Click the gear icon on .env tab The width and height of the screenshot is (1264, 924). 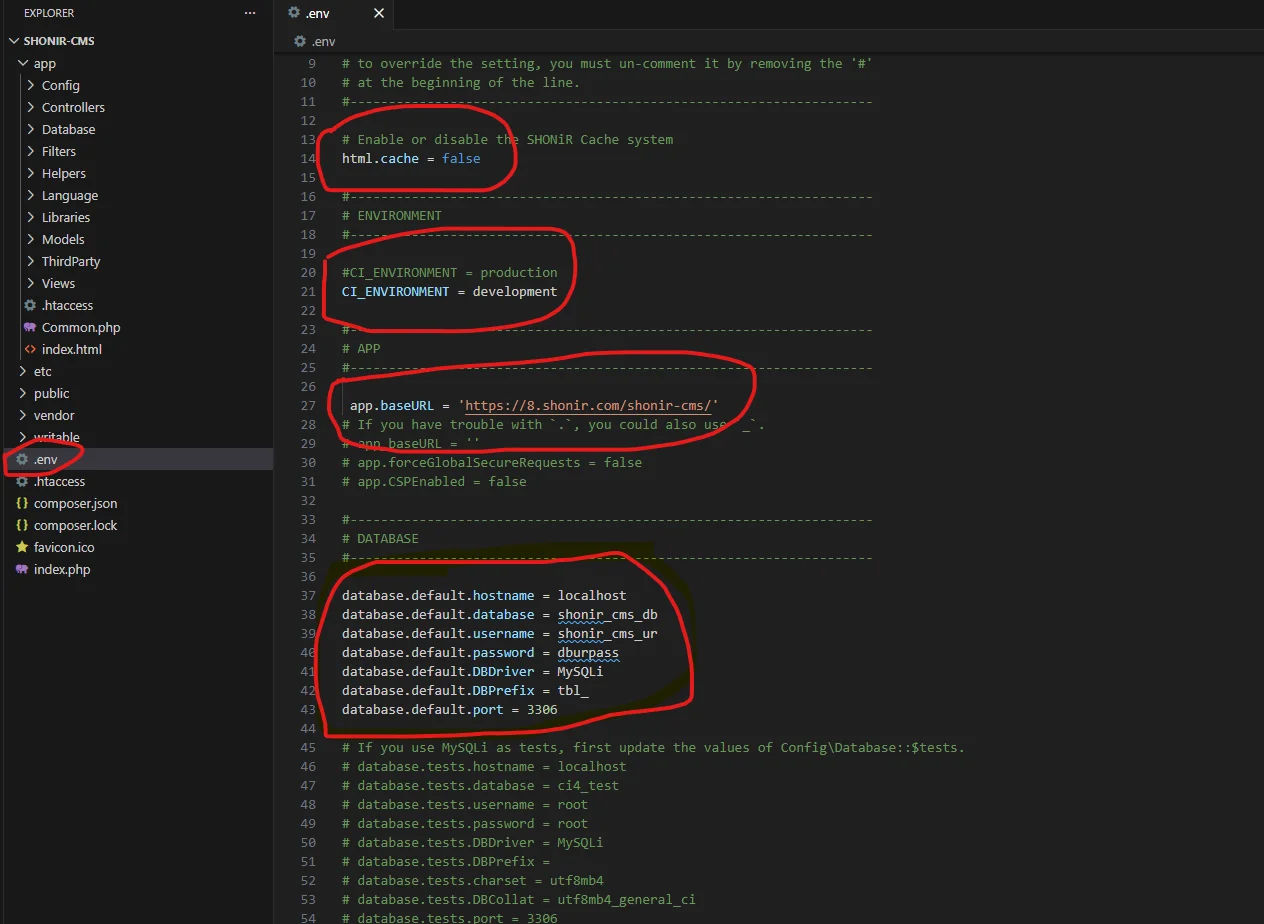[x=294, y=13]
